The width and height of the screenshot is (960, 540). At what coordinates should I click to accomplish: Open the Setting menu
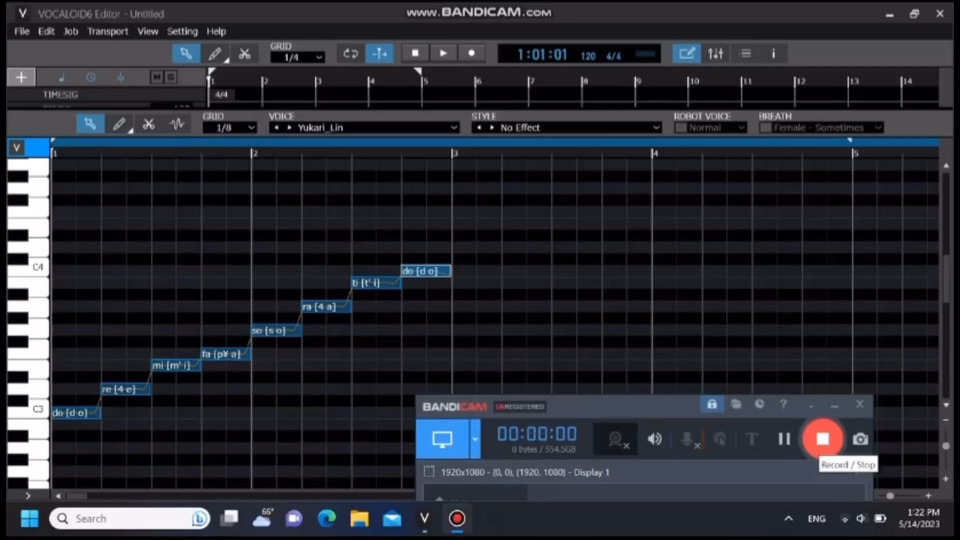click(182, 31)
